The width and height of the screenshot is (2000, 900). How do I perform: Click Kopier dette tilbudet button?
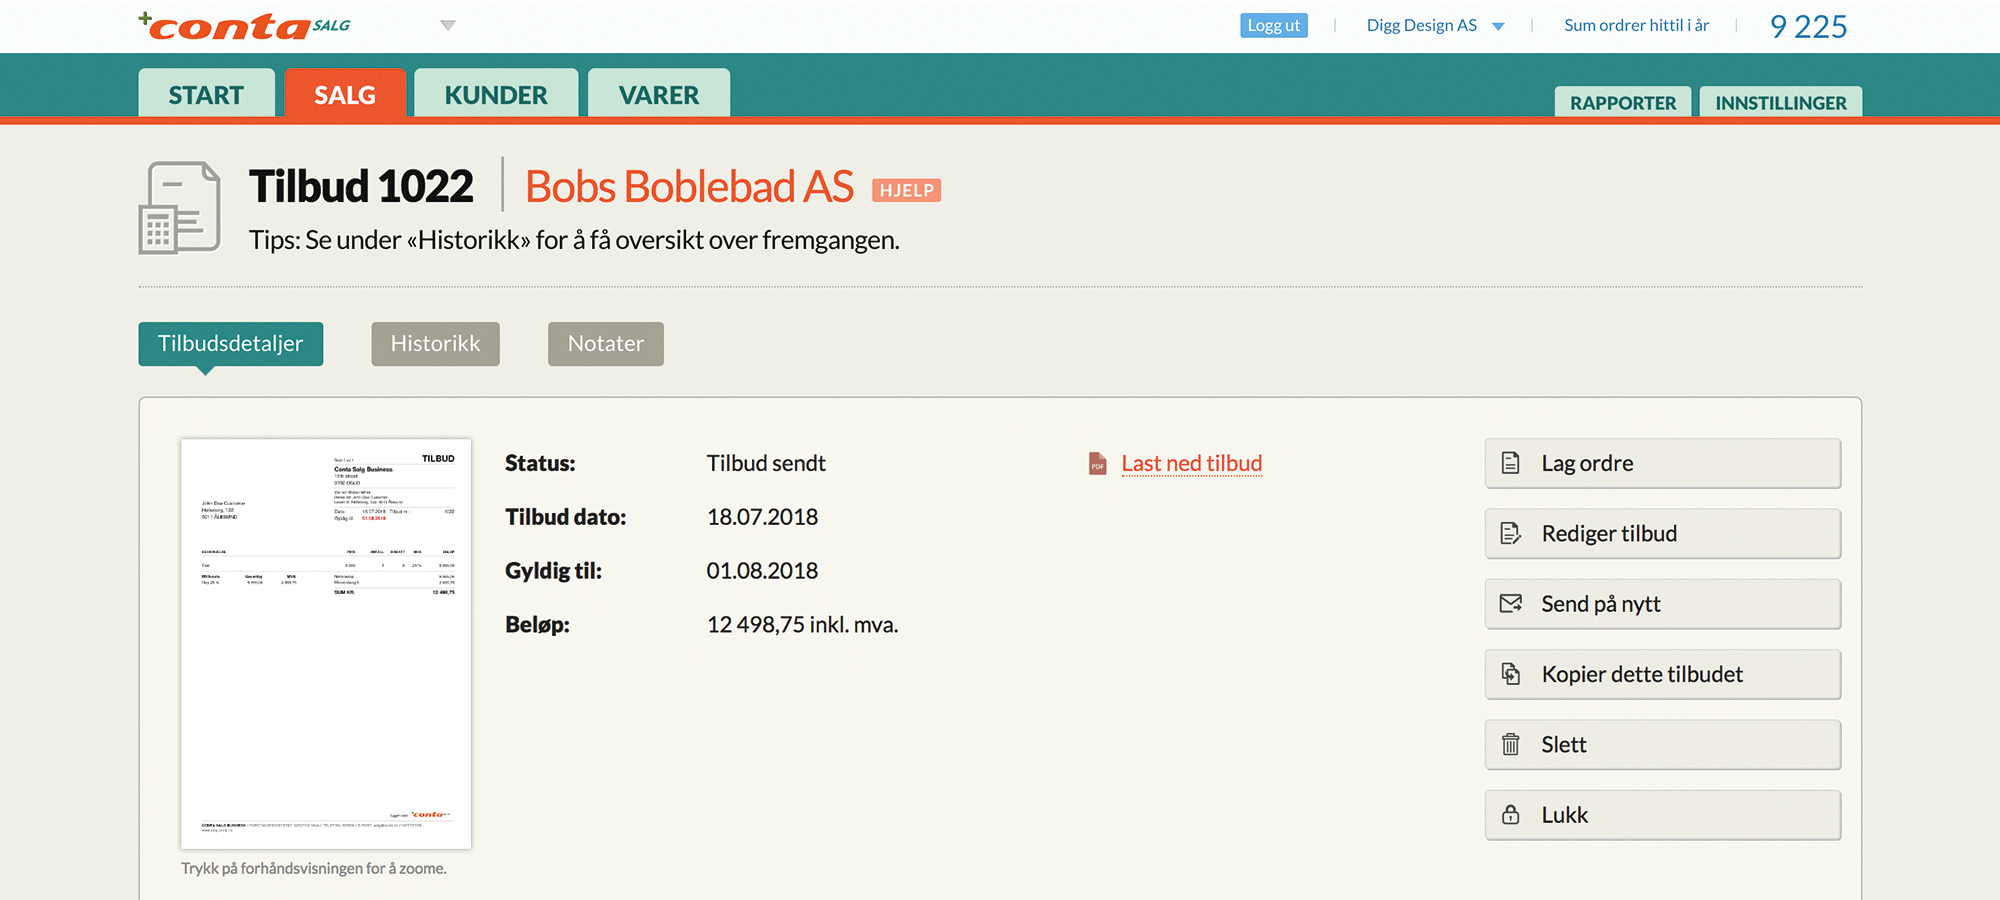point(1662,674)
